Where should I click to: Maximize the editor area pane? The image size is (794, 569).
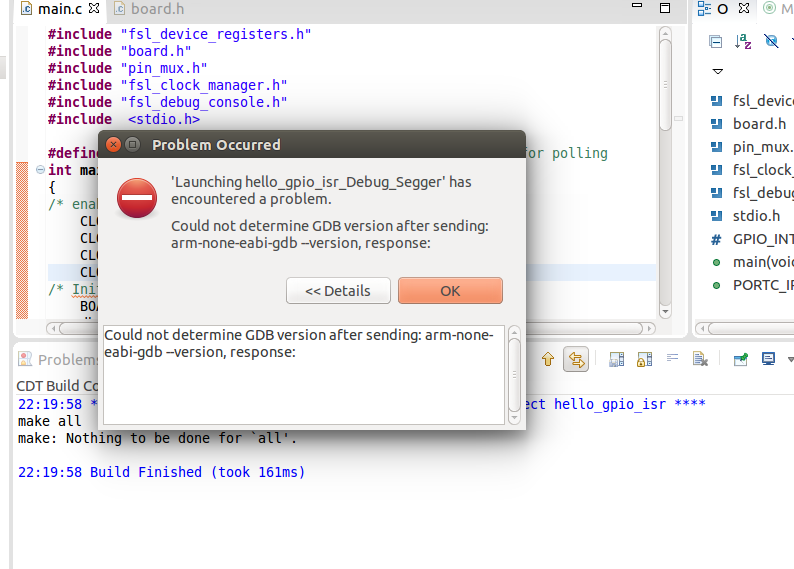coord(665,8)
